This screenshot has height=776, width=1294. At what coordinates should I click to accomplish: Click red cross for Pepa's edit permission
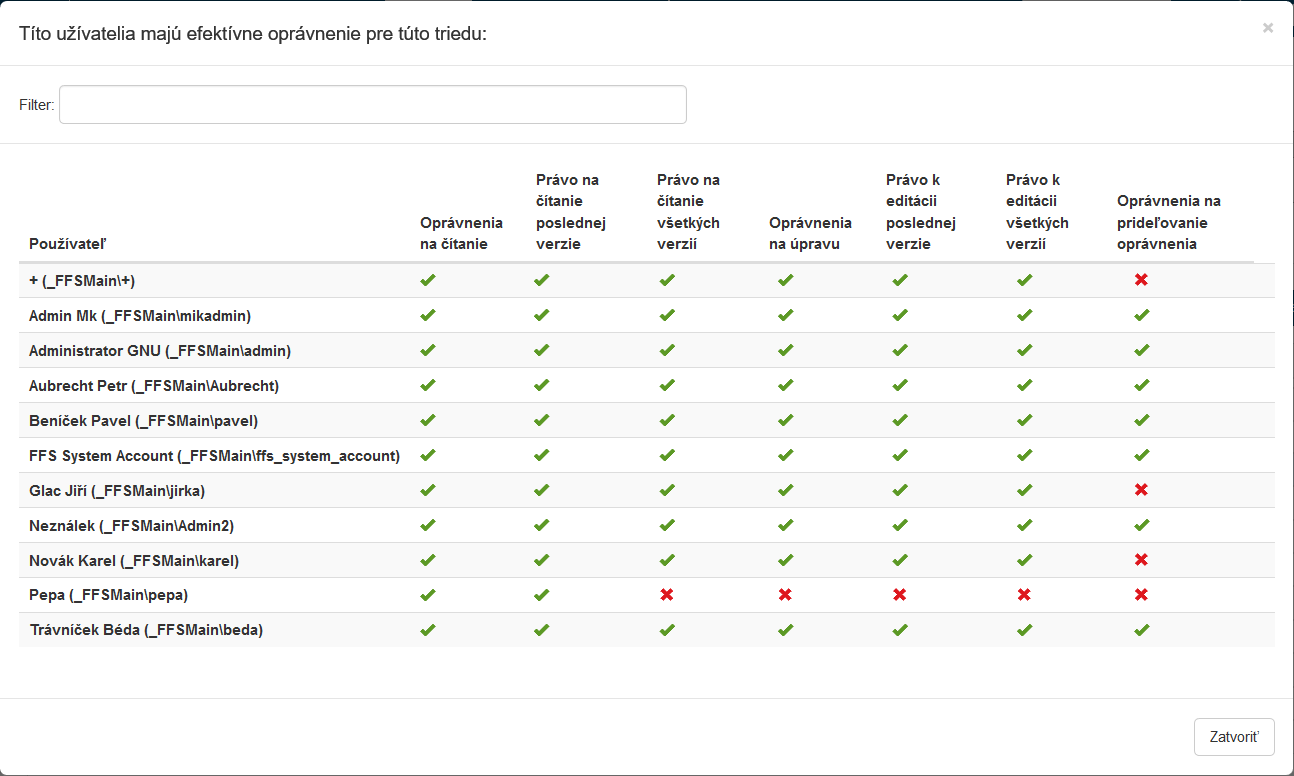pyautogui.click(x=785, y=595)
